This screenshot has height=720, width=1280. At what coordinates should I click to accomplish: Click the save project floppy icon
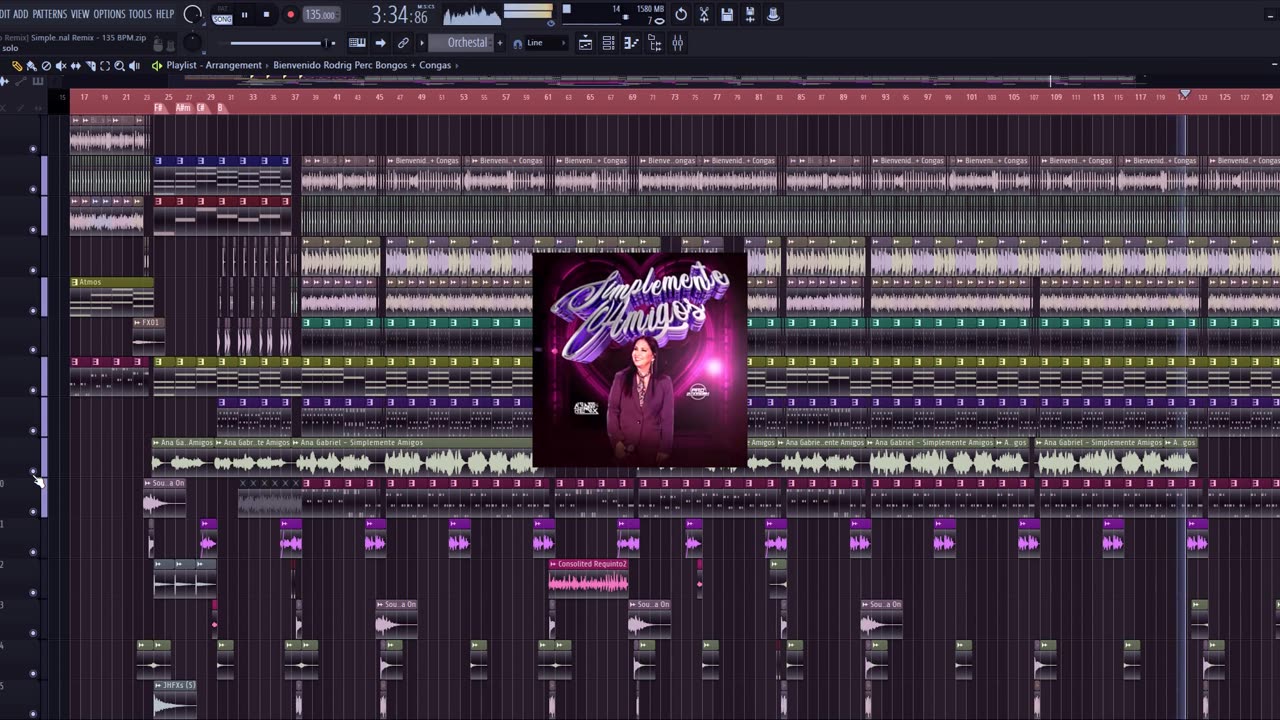coord(727,15)
